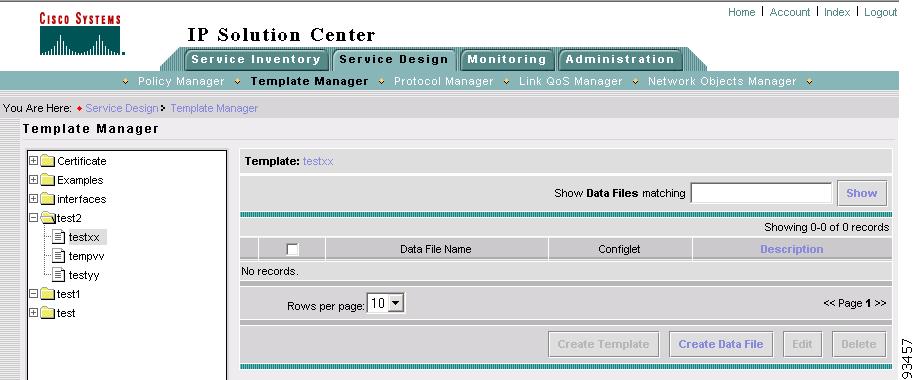Open the Administration tab
The height and width of the screenshot is (380, 915).
click(x=620, y=60)
